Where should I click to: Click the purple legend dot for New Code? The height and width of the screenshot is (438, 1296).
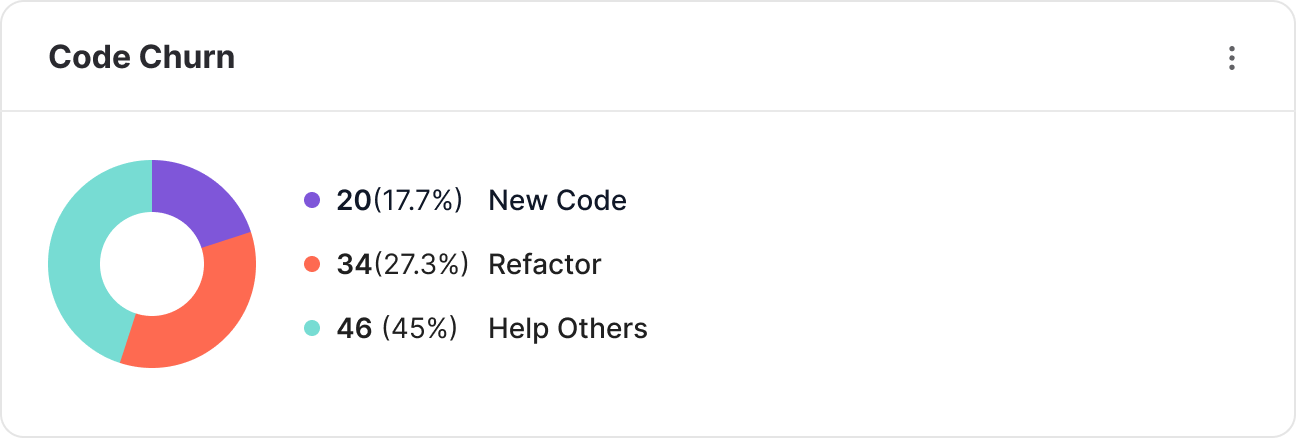(311, 201)
